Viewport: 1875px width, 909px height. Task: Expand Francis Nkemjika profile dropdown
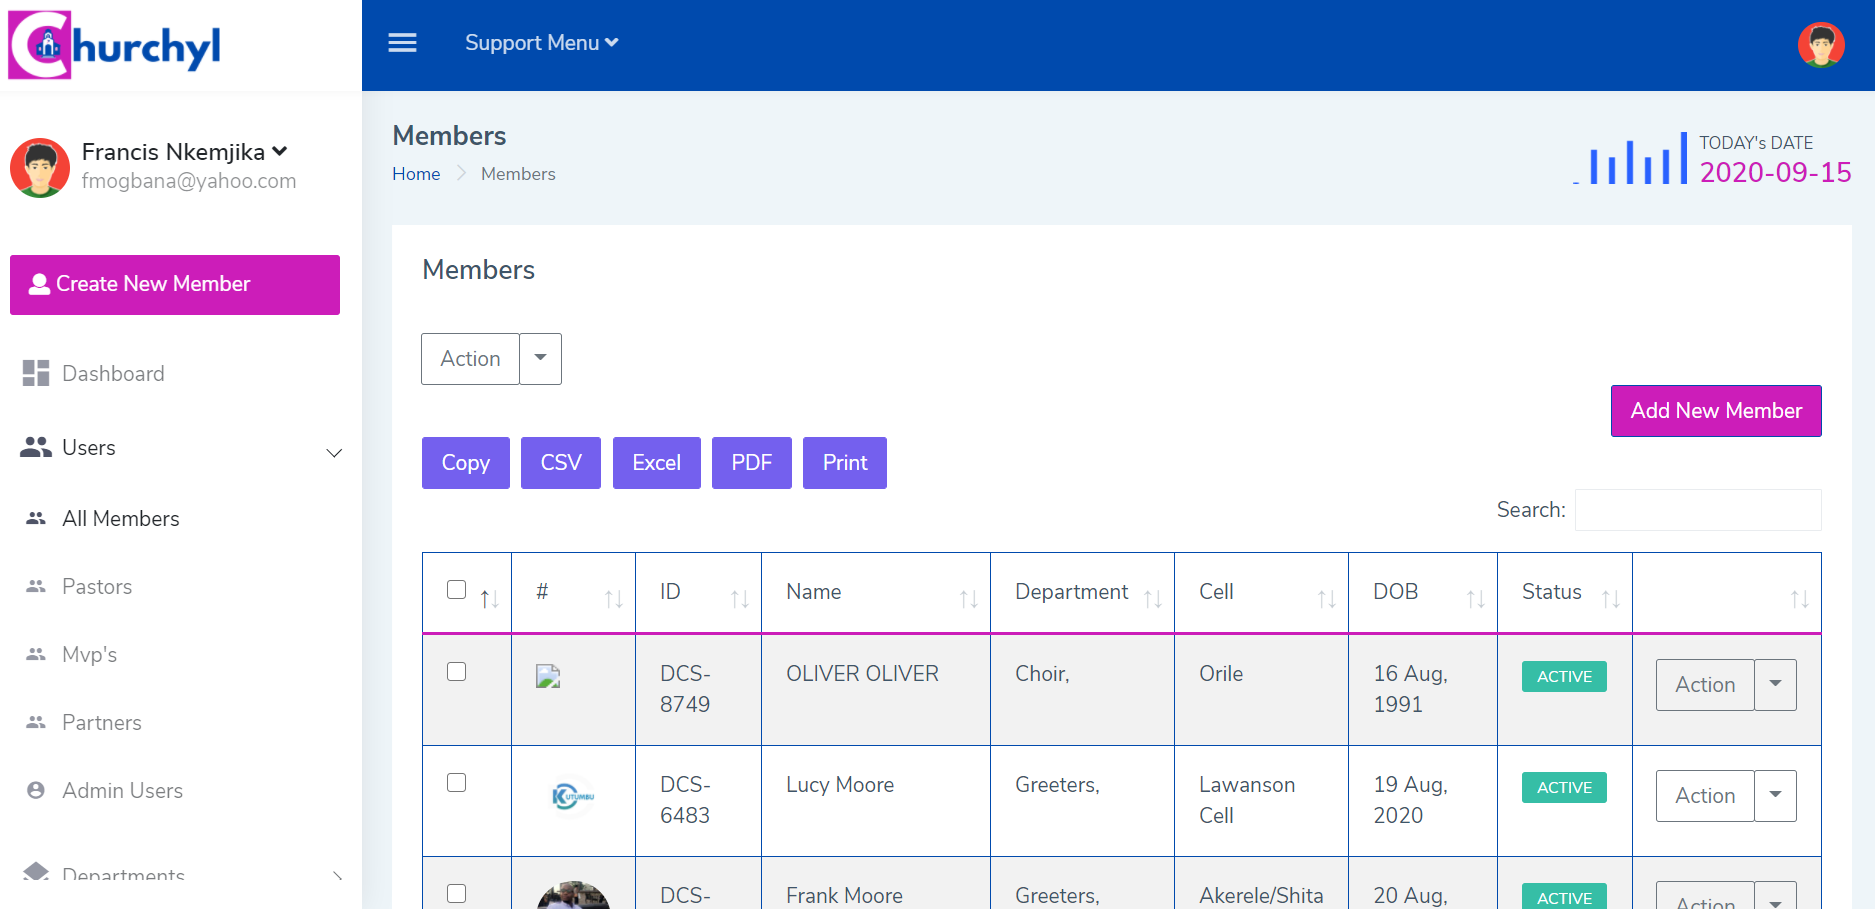(280, 151)
